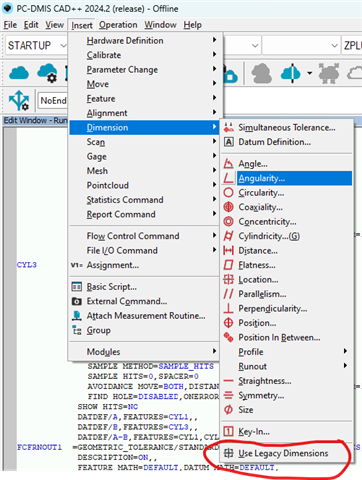Open the Edit menu
The image size is (362, 480).
pyautogui.click(x=31, y=25)
